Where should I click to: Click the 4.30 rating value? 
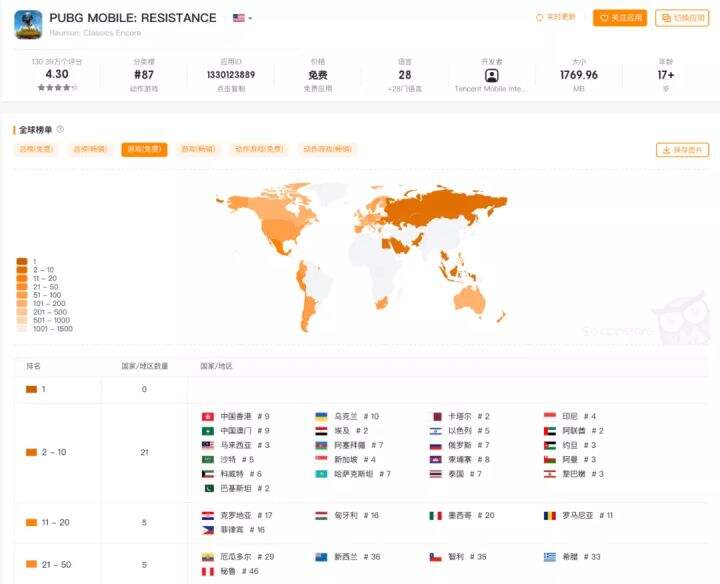(57, 74)
